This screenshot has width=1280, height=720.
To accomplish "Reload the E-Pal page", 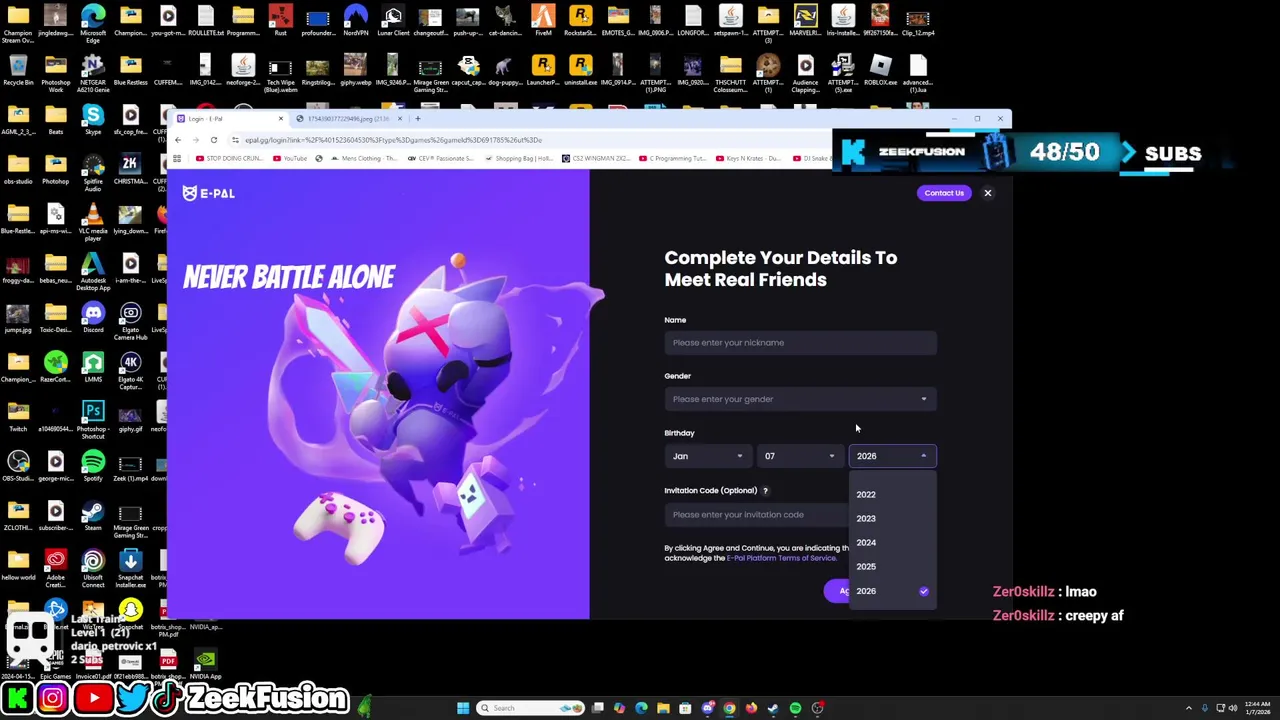I will click(213, 140).
